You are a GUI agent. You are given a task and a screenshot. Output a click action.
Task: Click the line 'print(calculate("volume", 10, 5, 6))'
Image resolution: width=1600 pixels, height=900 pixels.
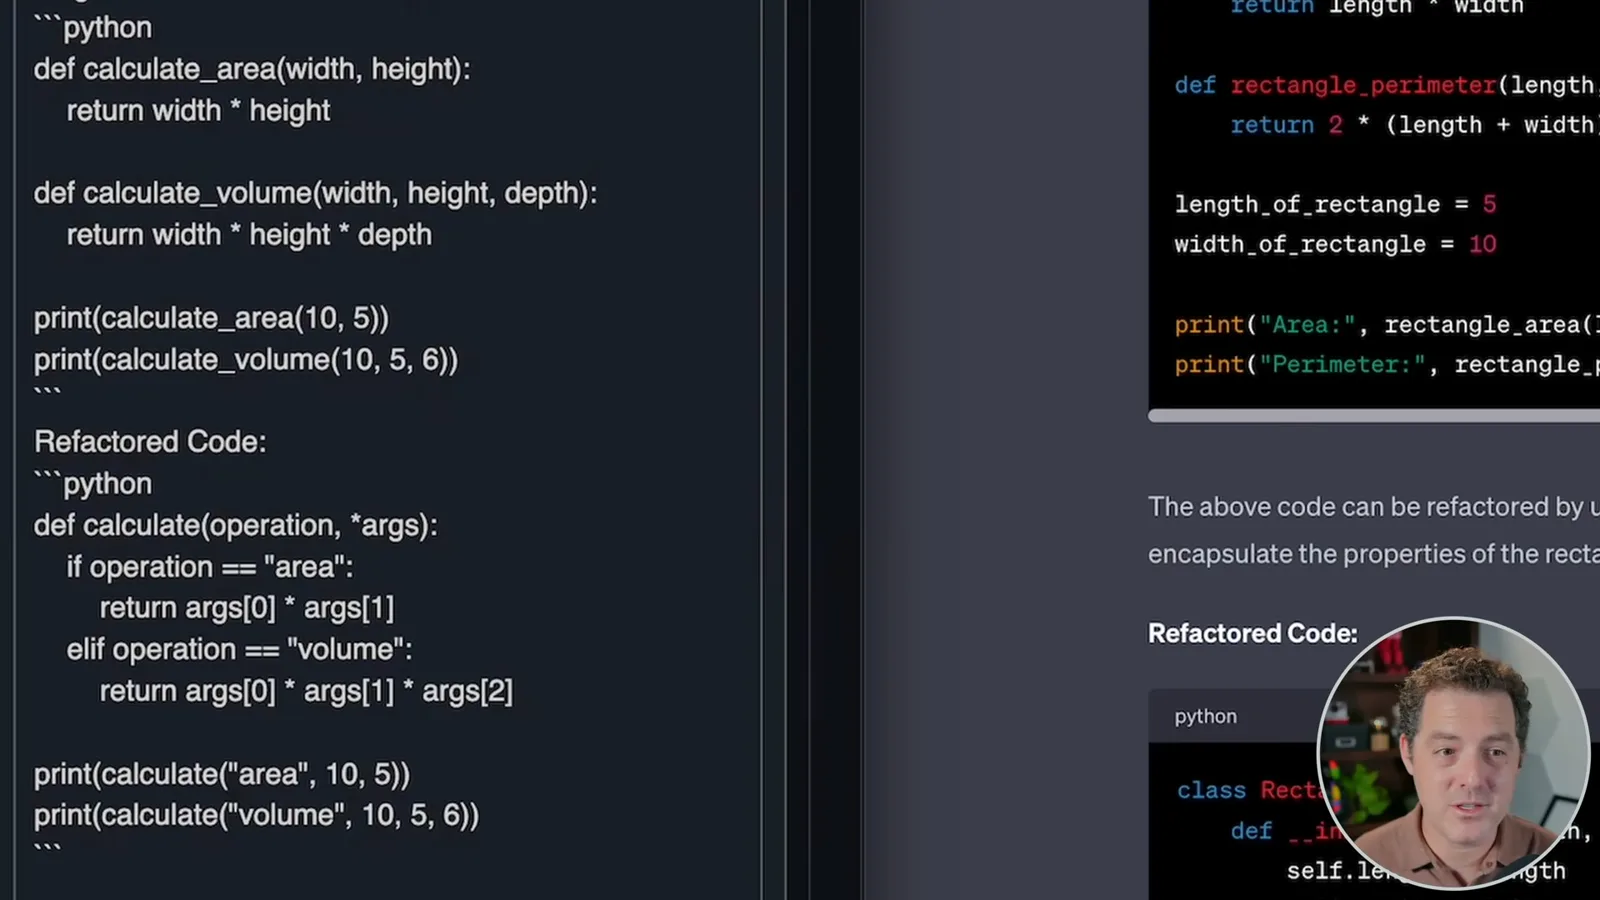257,815
